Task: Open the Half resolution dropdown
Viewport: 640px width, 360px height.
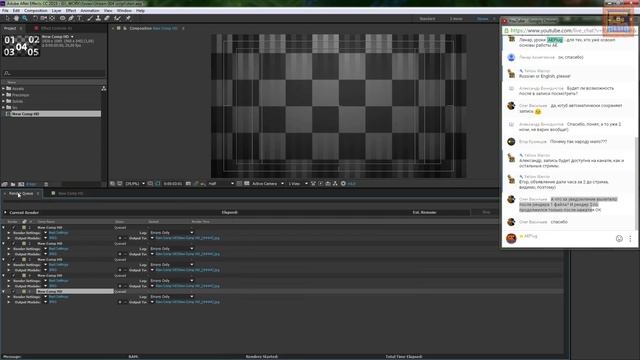Action: click(221, 184)
